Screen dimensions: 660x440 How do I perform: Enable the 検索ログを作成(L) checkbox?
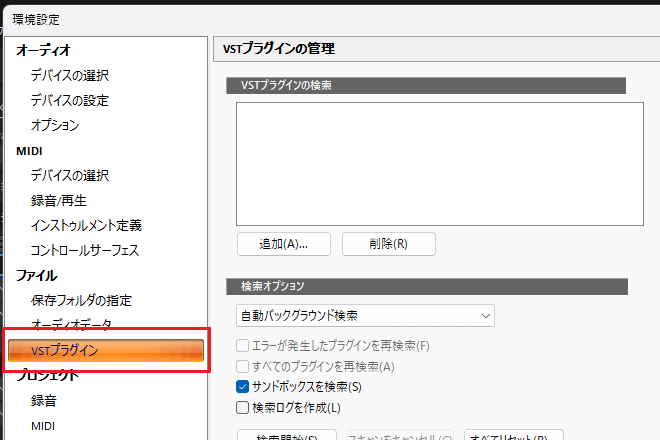tap(241, 407)
